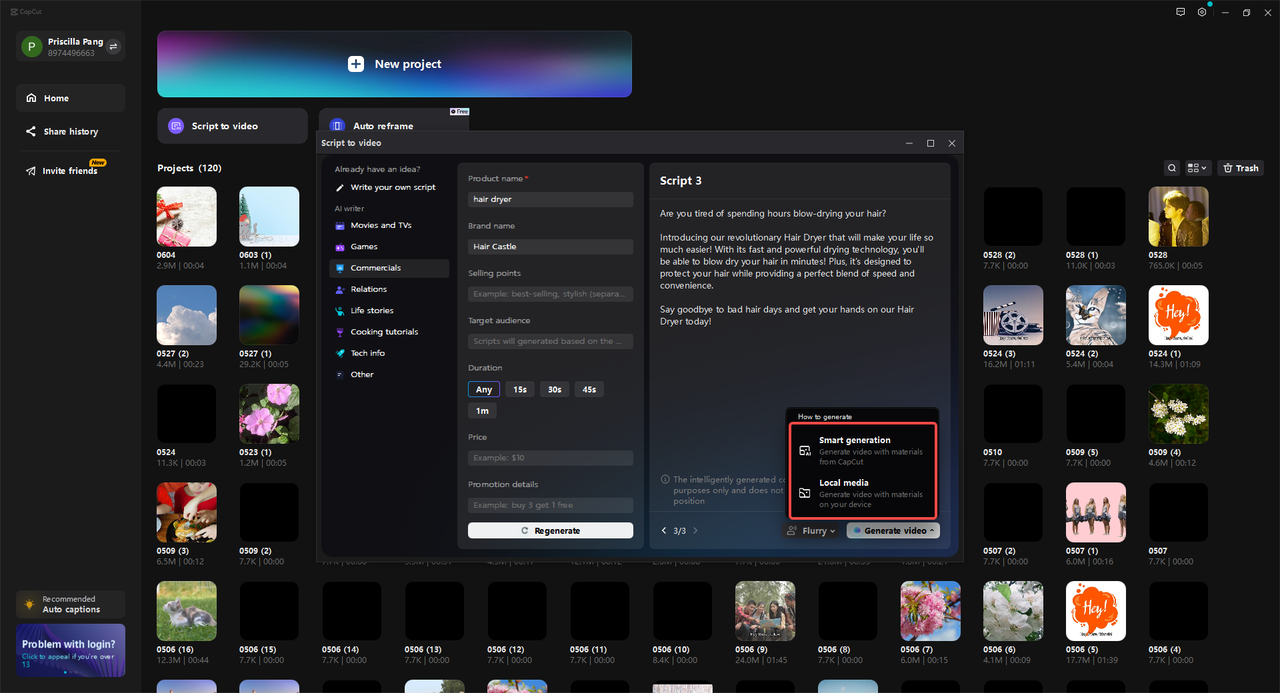Open Share history in sidebar
This screenshot has height=693, width=1280.
70,131
